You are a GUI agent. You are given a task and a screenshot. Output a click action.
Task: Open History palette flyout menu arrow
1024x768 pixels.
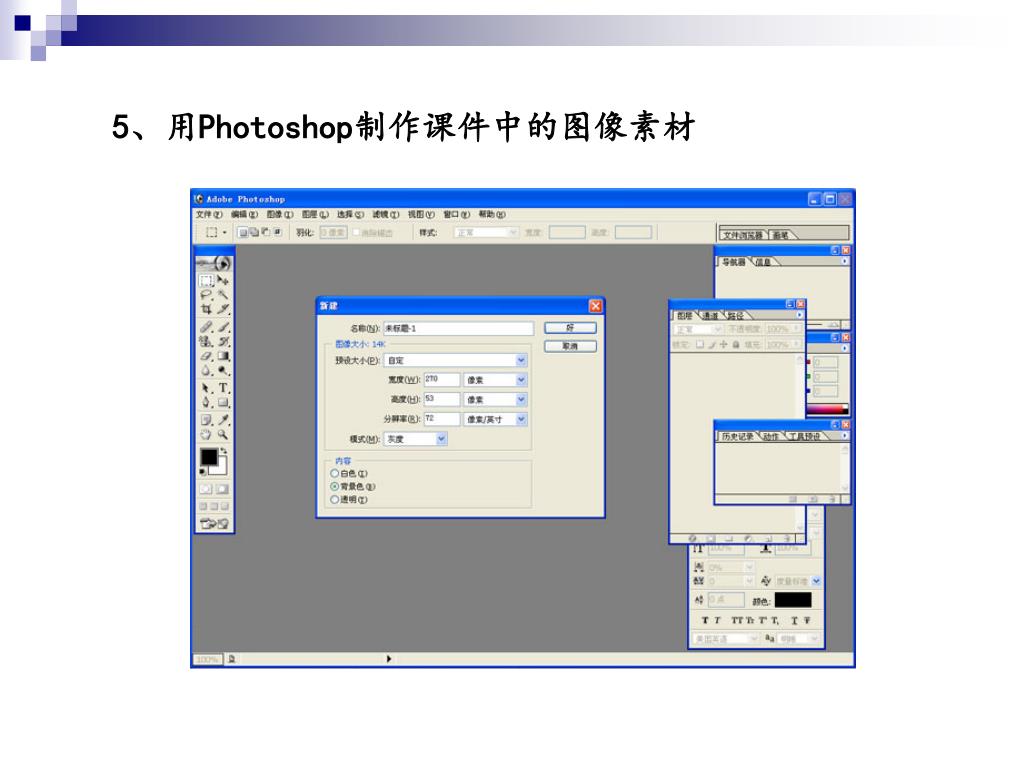[x=844, y=436]
